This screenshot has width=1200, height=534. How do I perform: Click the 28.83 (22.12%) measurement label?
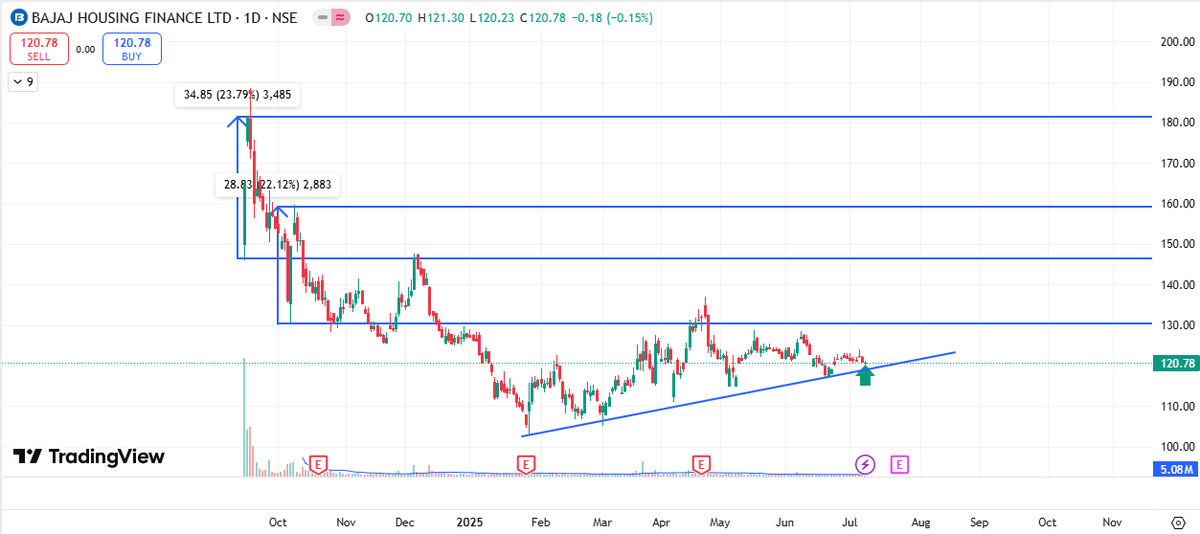278,184
